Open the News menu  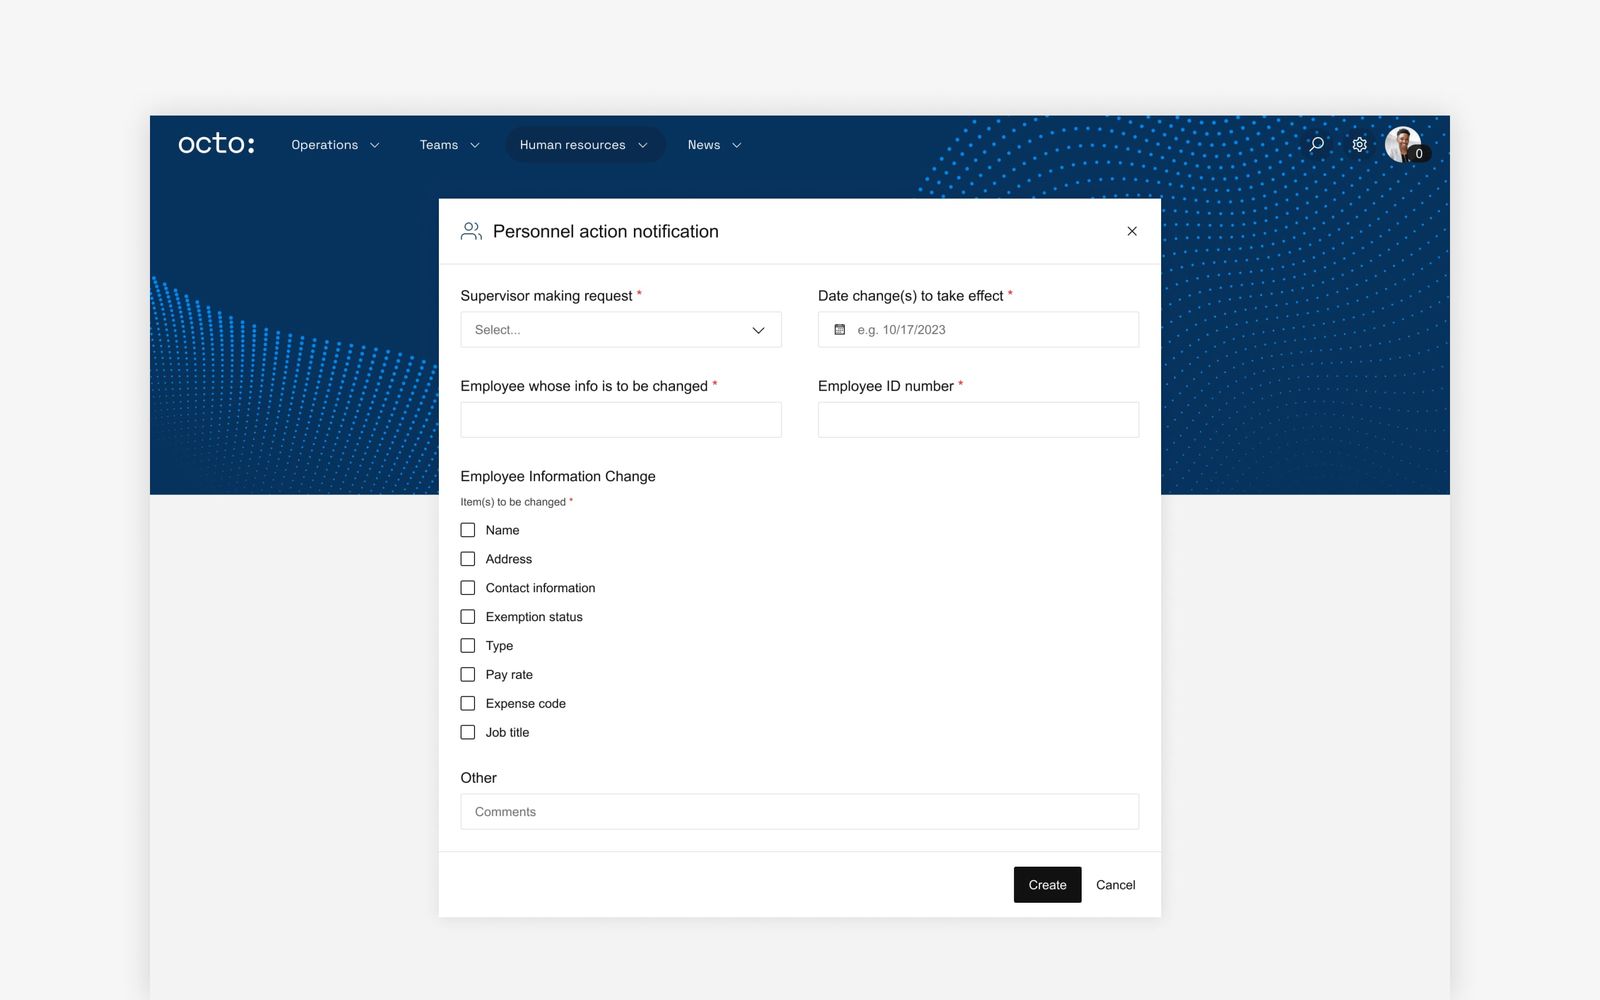tap(713, 144)
